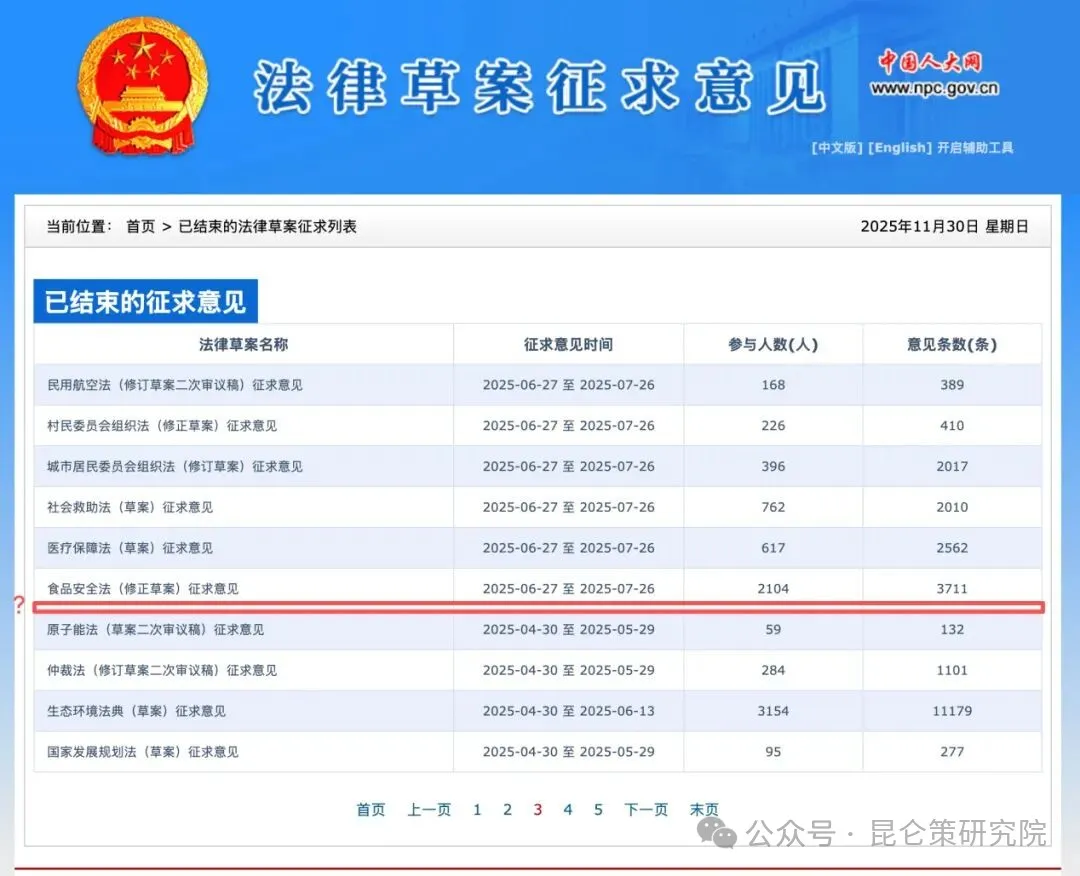
Task: Go to 下一页 next page
Action: 646,810
